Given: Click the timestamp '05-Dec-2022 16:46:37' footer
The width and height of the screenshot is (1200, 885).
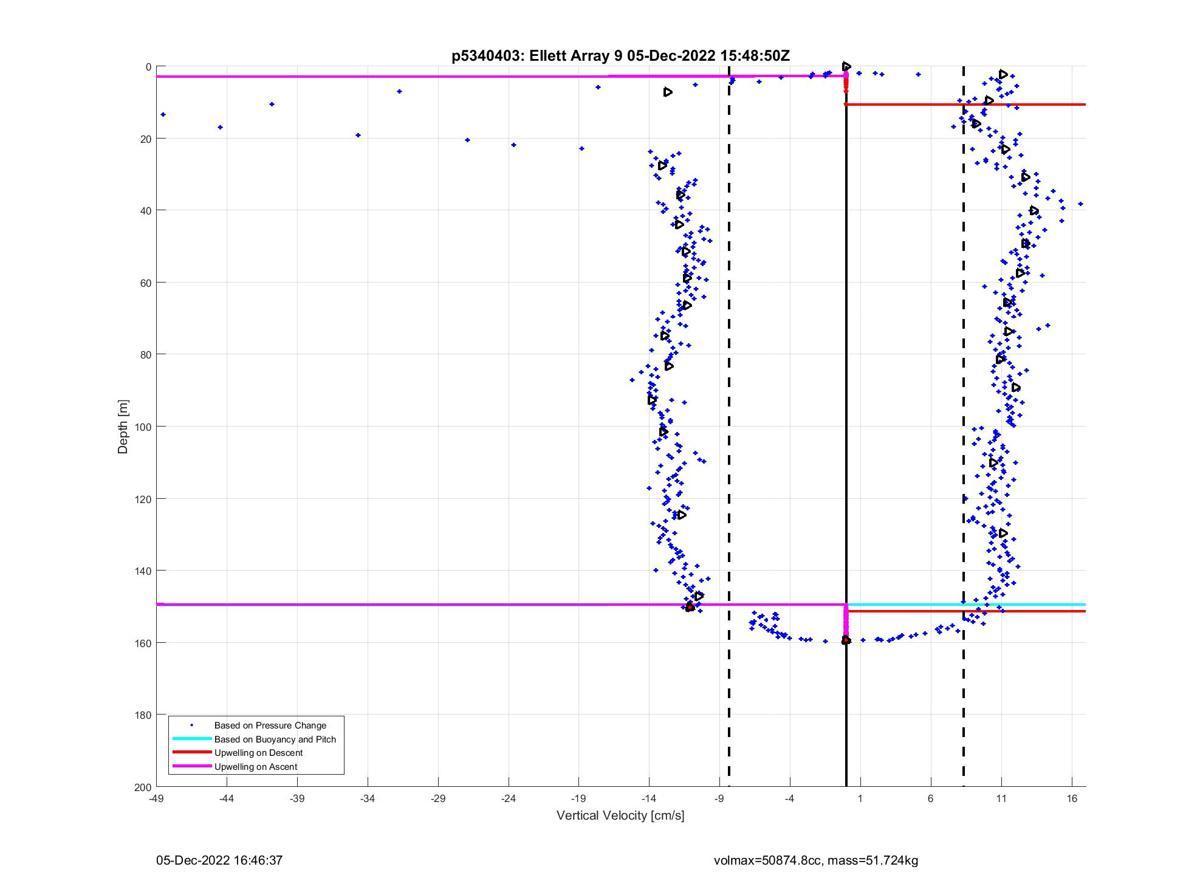Looking at the screenshot, I should click(x=219, y=860).
